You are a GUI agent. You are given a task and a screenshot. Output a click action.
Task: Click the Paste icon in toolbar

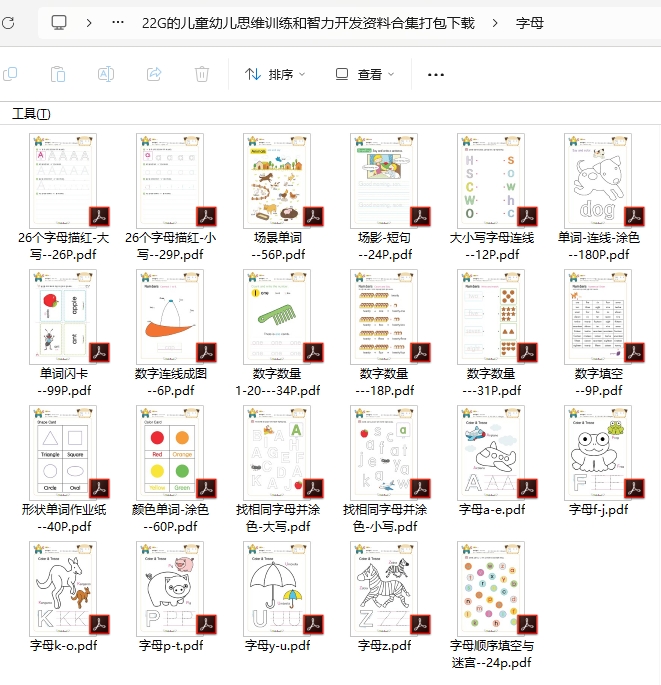[x=58, y=74]
